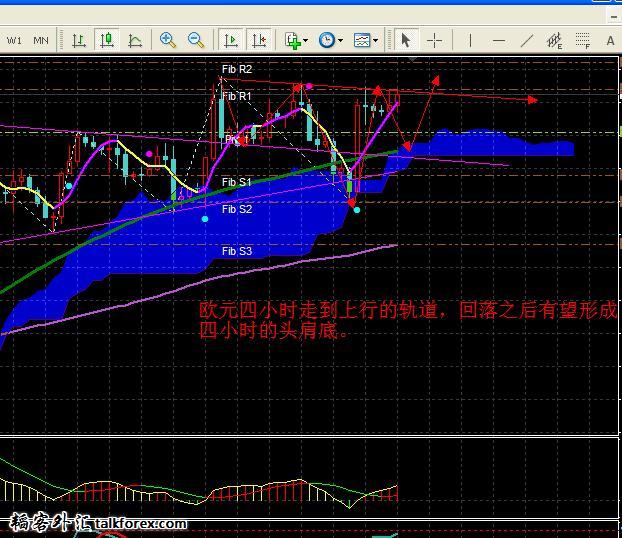Viewport: 622px width, 538px height.
Task: Switch chart to bar chart mode
Action: coord(77,40)
